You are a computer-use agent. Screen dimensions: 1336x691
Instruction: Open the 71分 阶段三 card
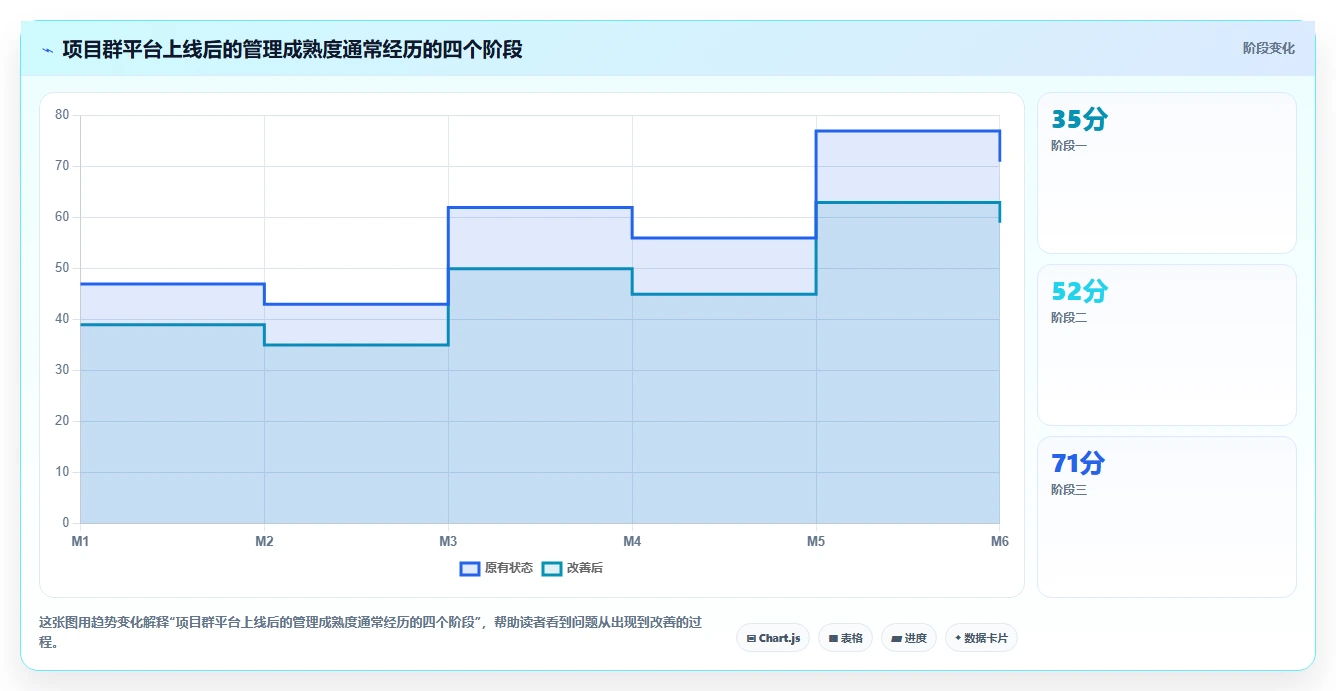(x=1167, y=517)
